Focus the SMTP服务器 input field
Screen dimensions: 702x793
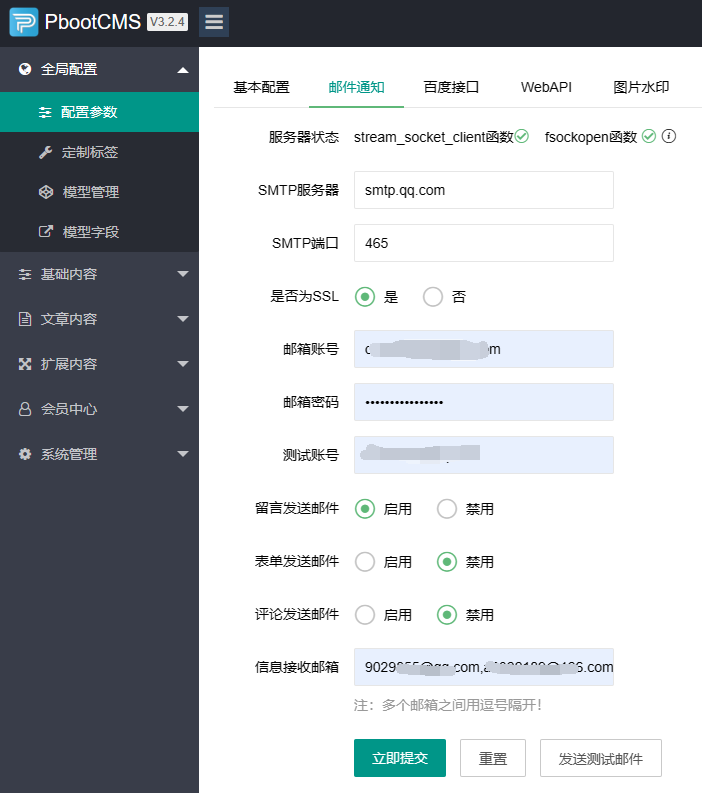(484, 190)
